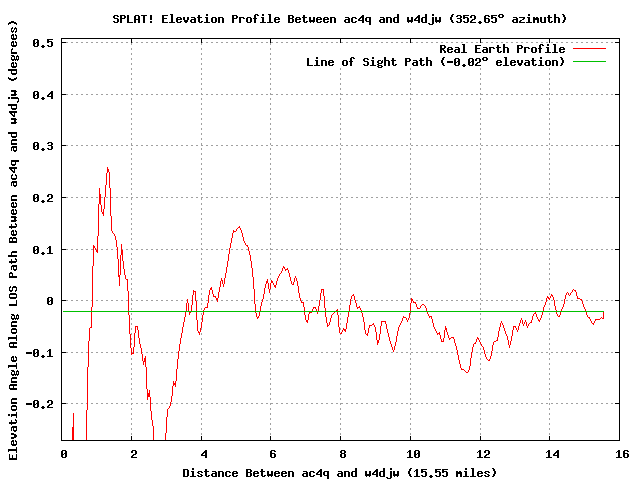Click the green legend line sample

pyautogui.click(x=589, y=62)
